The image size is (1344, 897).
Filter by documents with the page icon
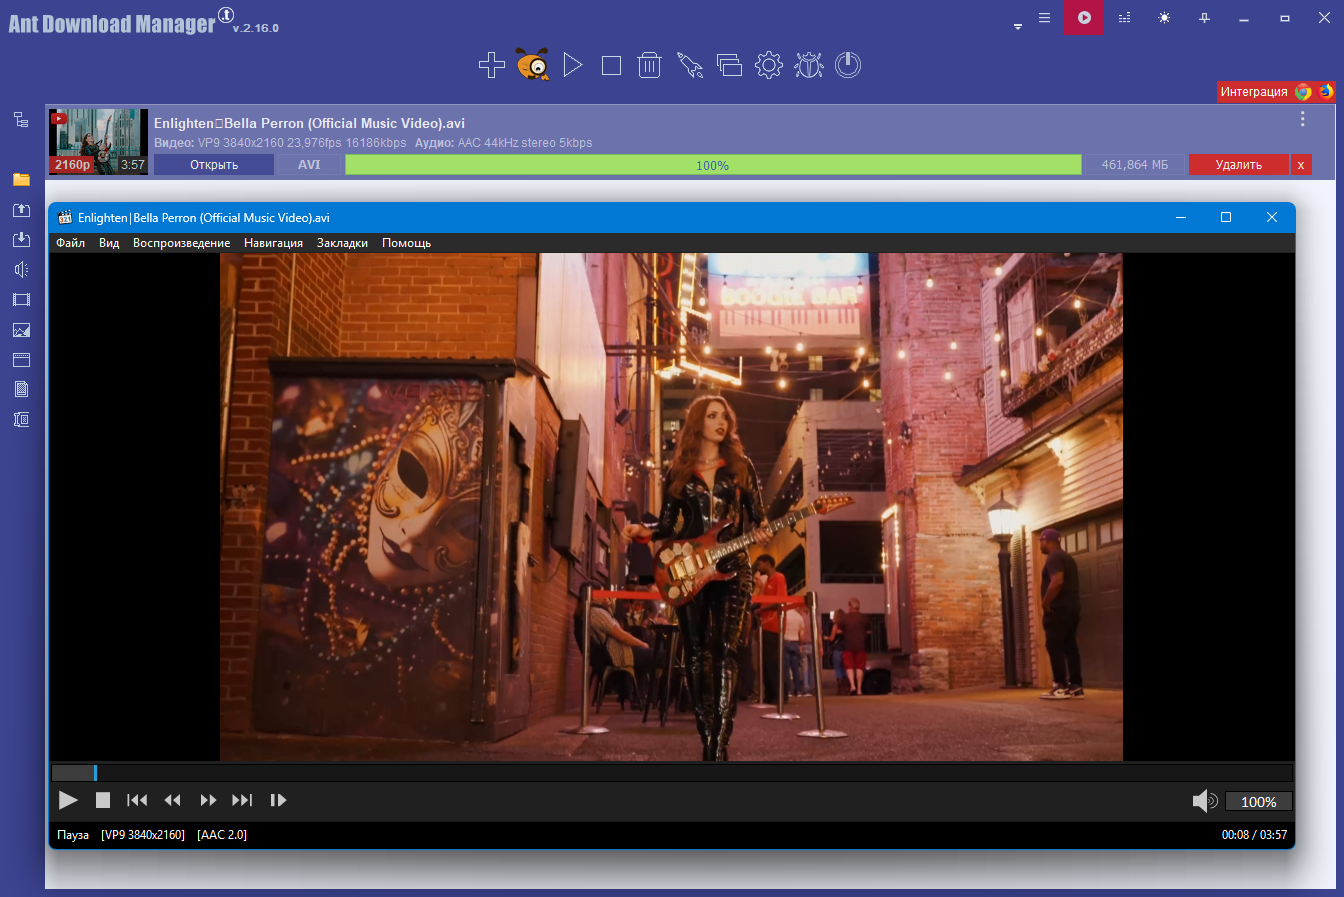coord(21,390)
